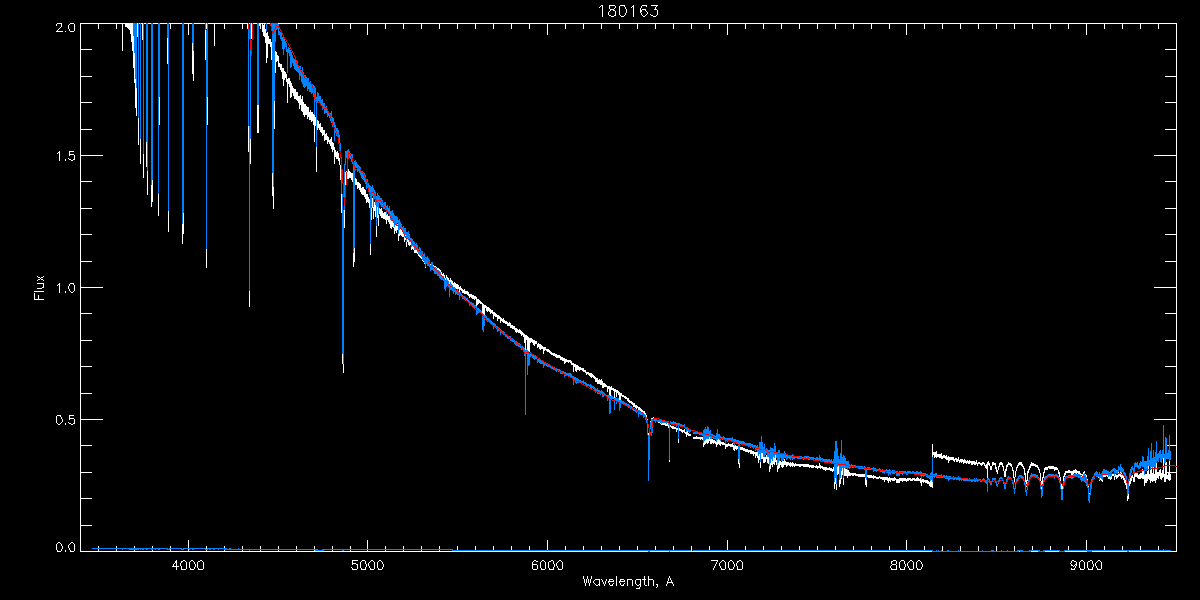Click the 2.0 flux tick label

click(x=65, y=28)
